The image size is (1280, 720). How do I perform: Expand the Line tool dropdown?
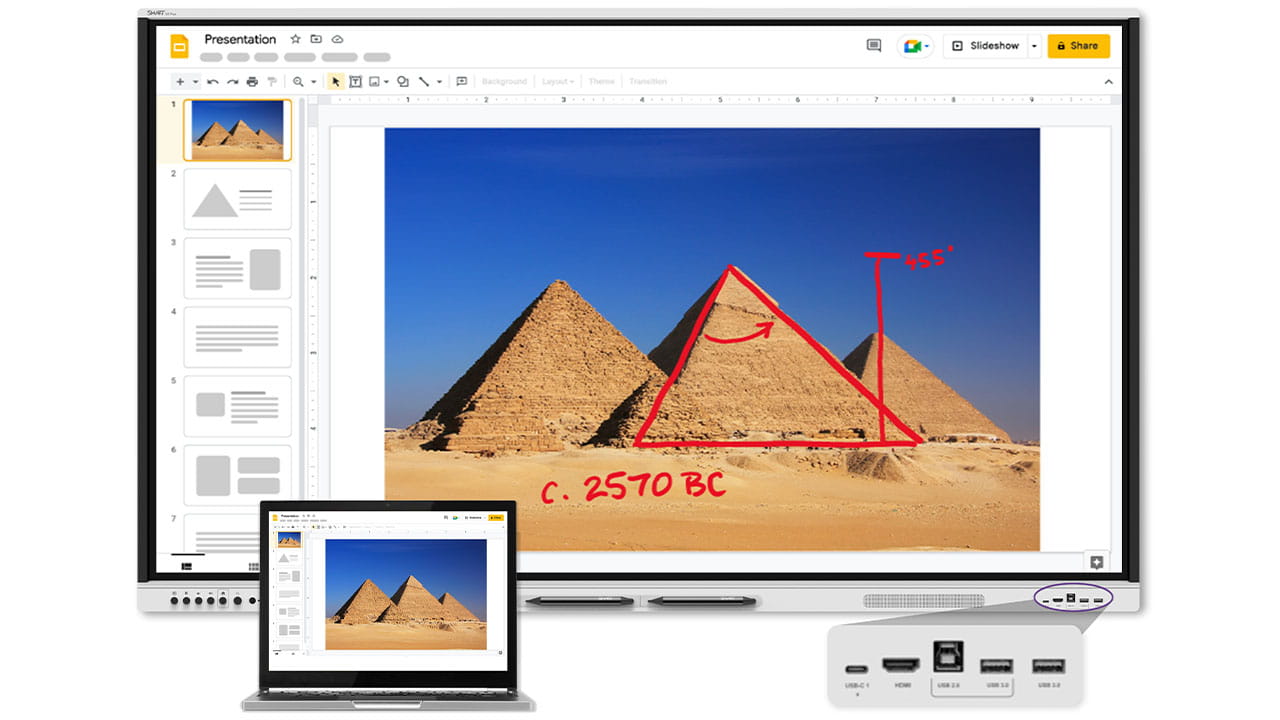439,81
